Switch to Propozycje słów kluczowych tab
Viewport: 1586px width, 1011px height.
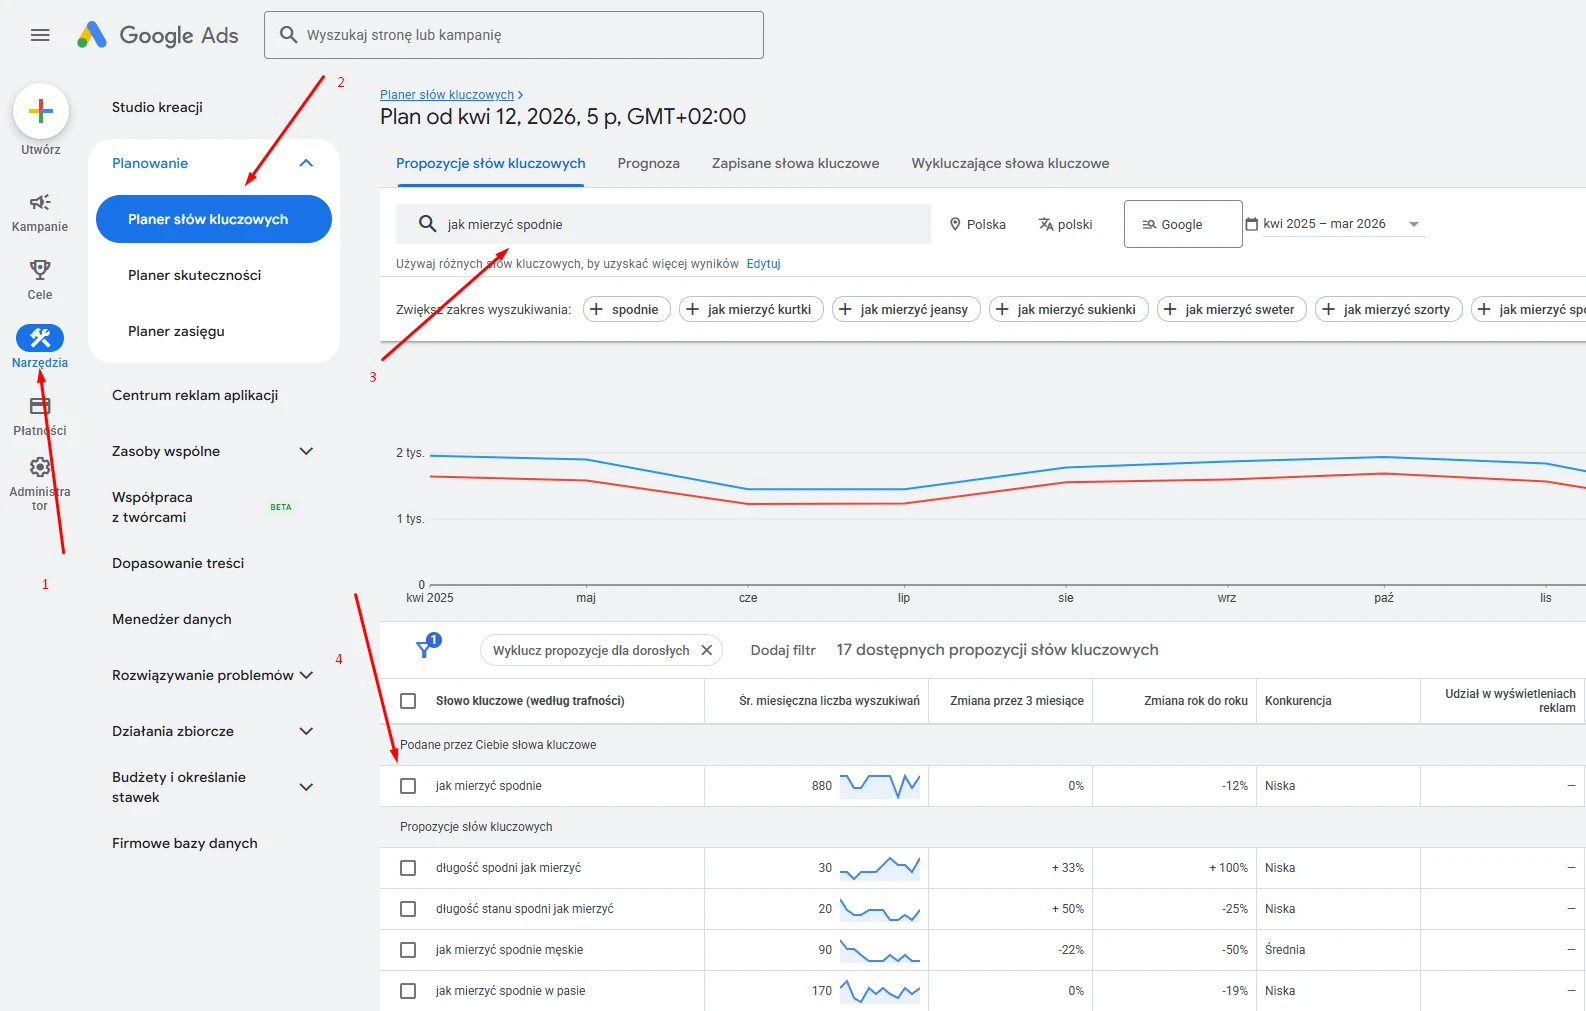point(491,163)
